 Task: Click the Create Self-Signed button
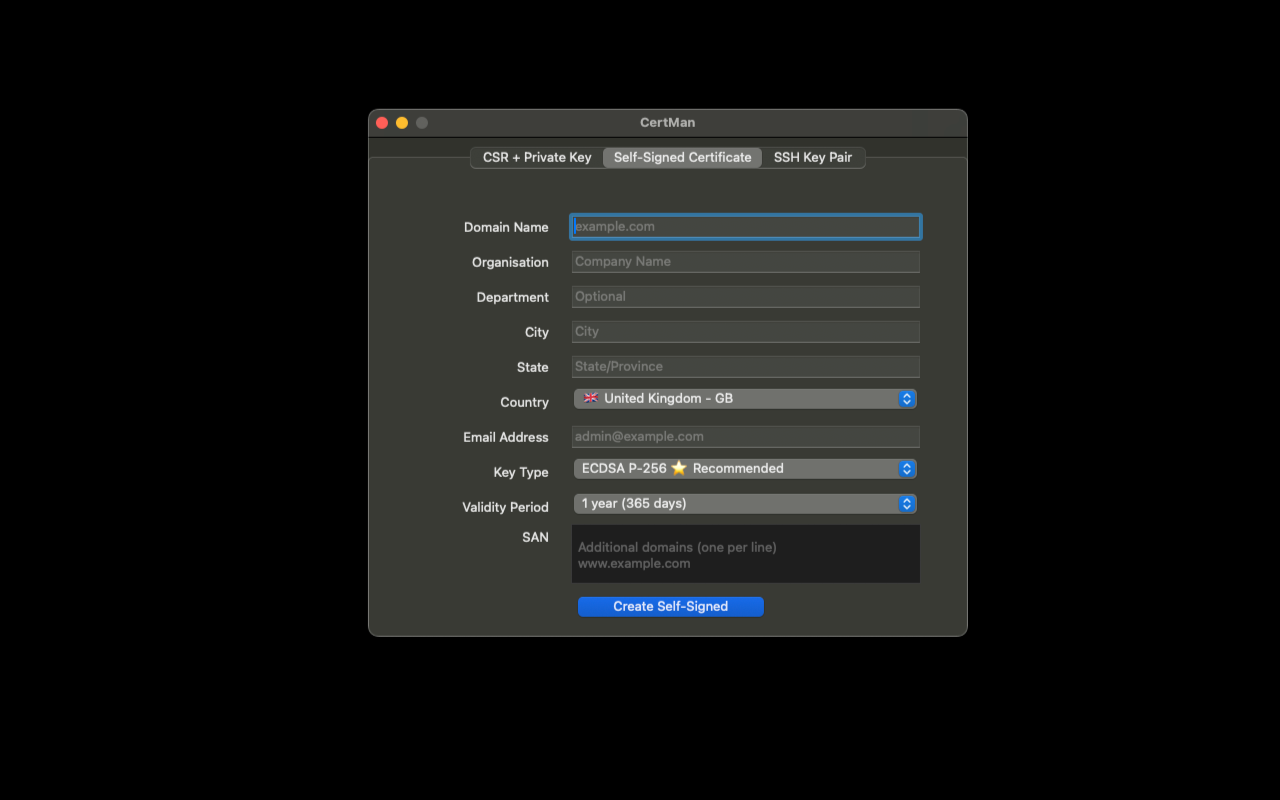tap(670, 606)
